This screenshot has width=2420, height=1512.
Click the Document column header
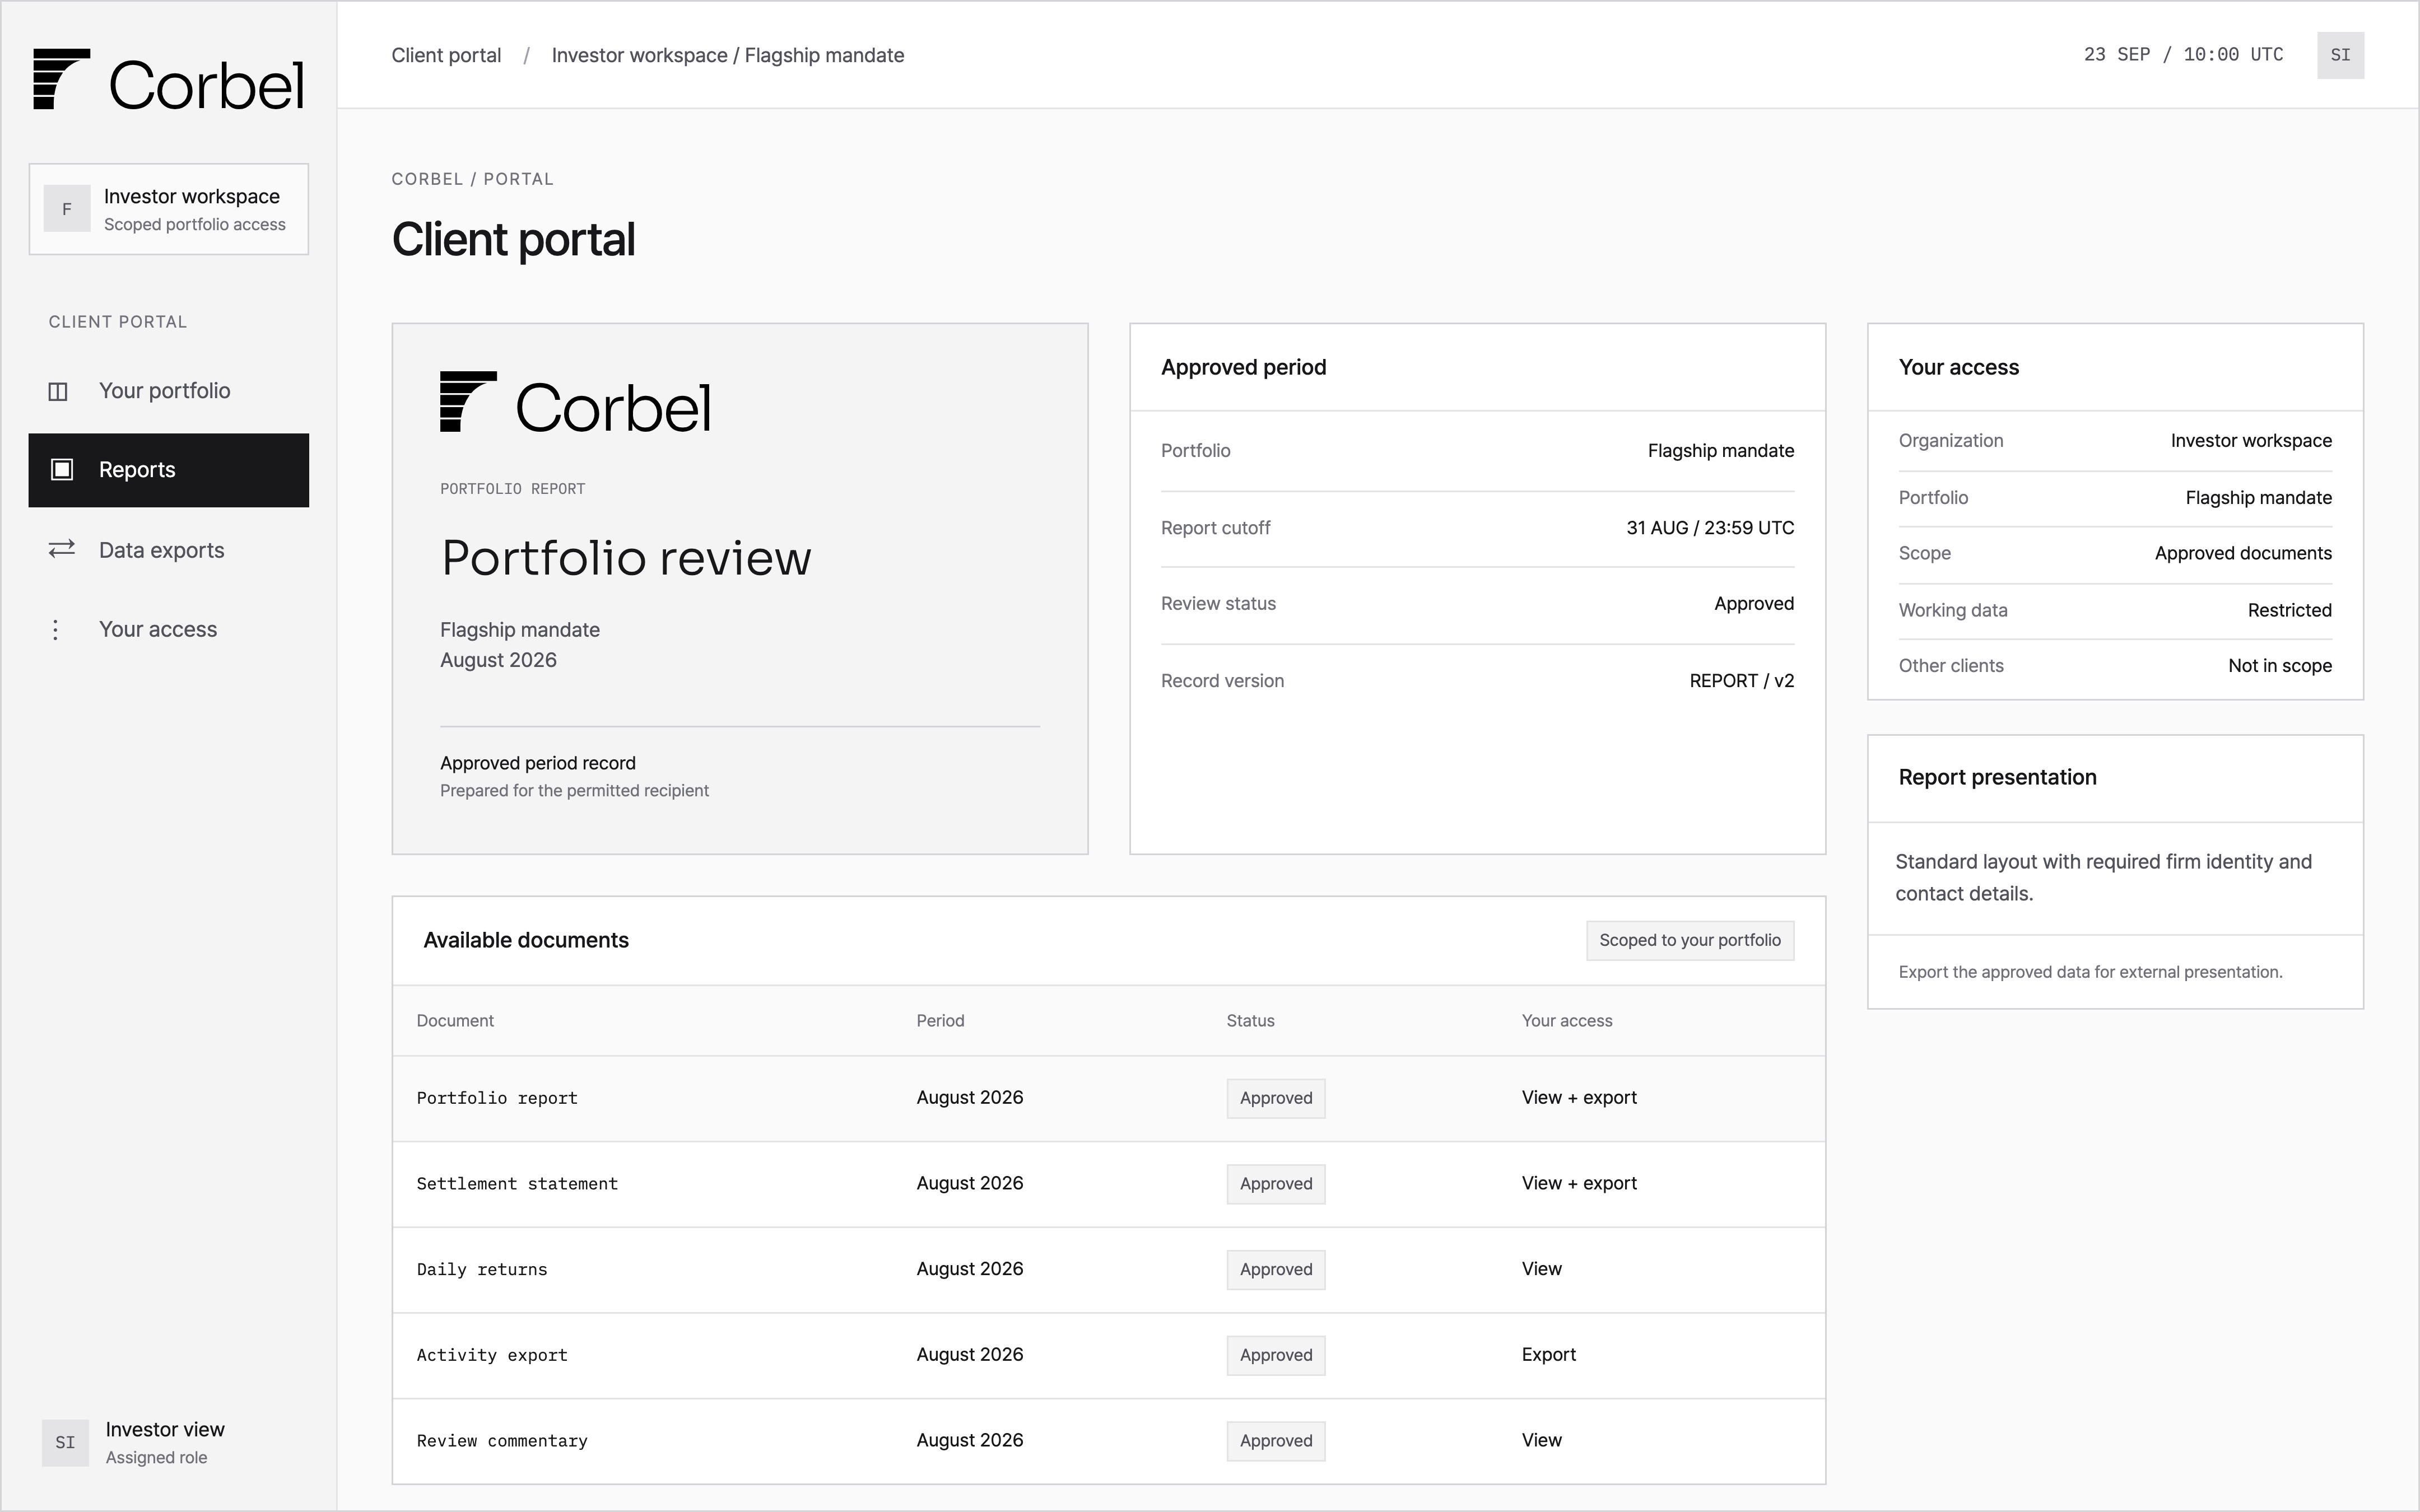tap(455, 1021)
